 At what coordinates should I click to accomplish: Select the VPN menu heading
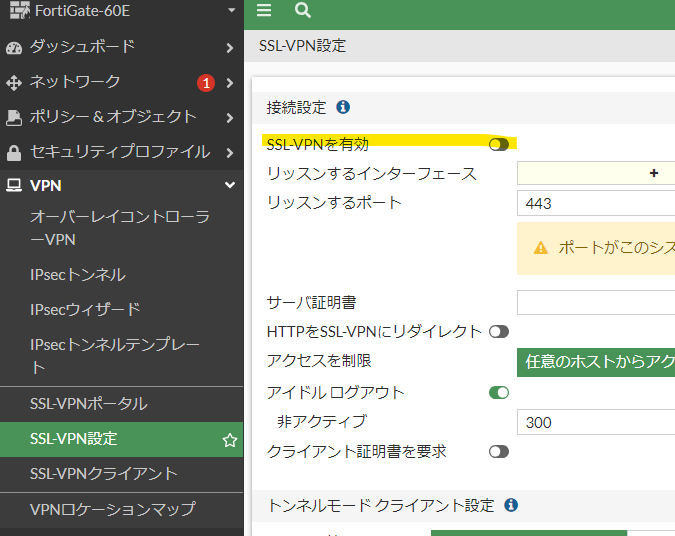[x=46, y=186]
